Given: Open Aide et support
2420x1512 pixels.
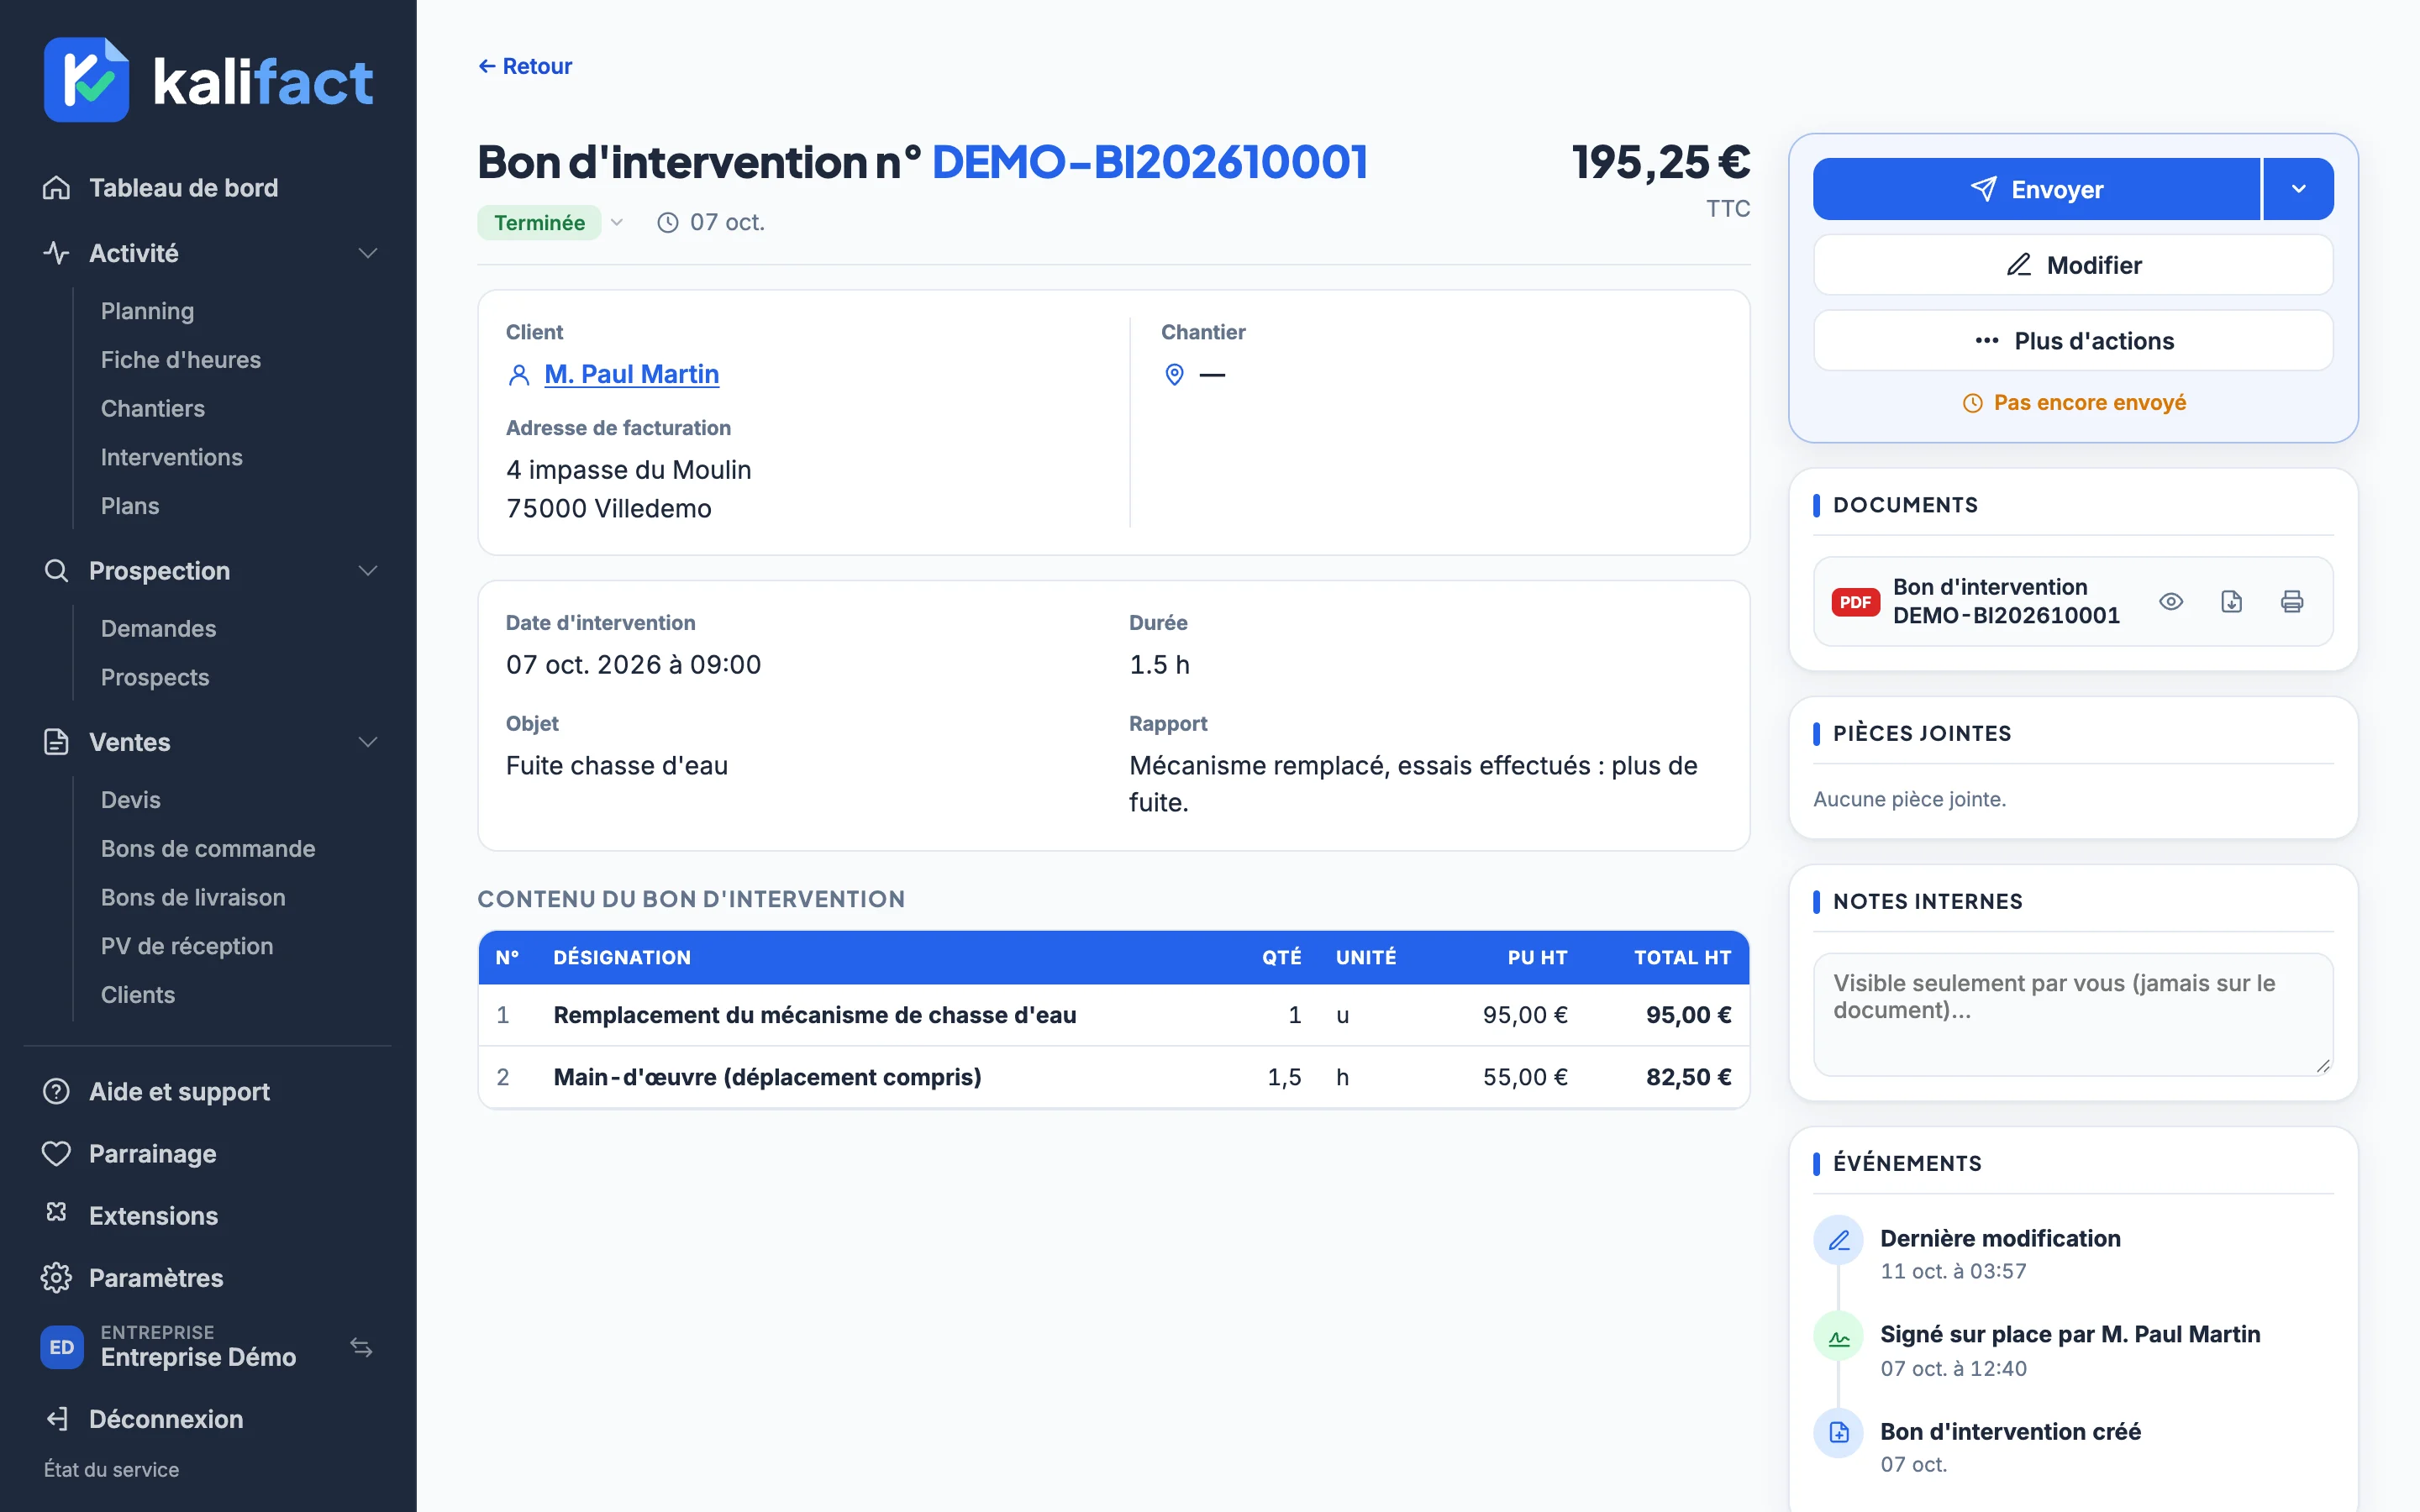Looking at the screenshot, I should [179, 1091].
